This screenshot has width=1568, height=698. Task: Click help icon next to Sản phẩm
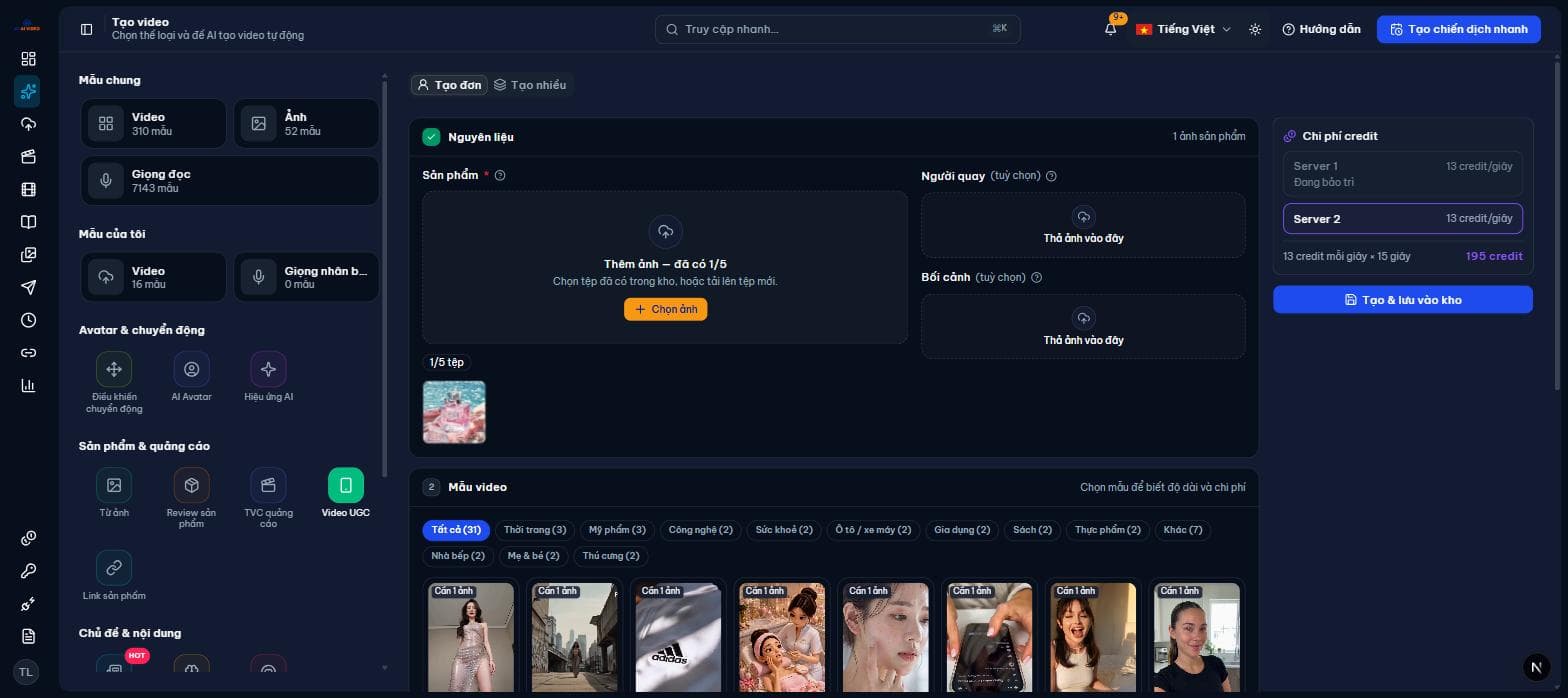[x=500, y=175]
